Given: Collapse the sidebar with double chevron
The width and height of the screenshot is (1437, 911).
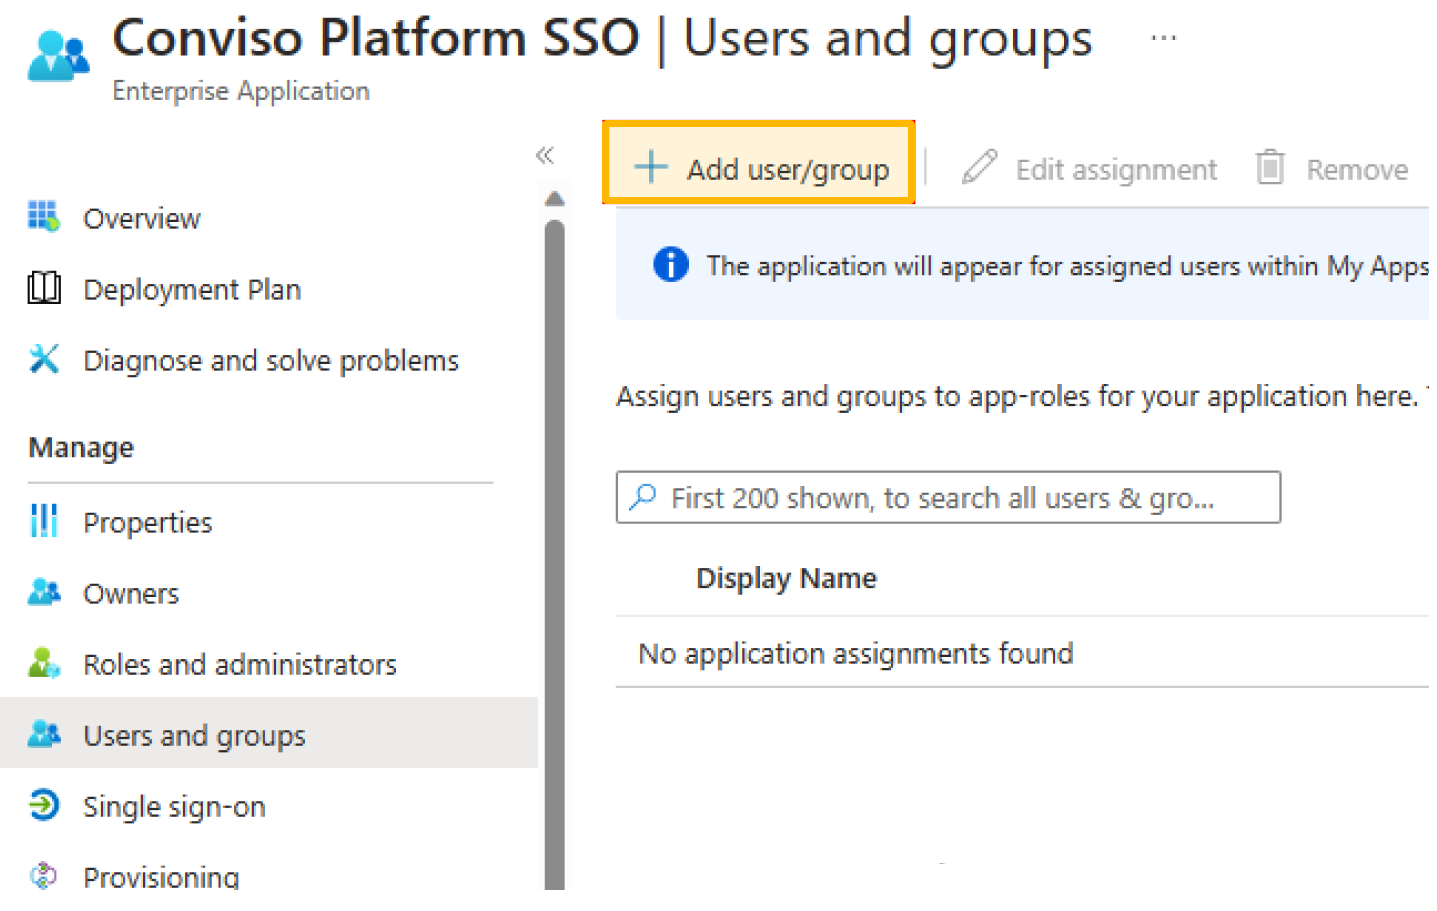Looking at the screenshot, I should coord(544,155).
